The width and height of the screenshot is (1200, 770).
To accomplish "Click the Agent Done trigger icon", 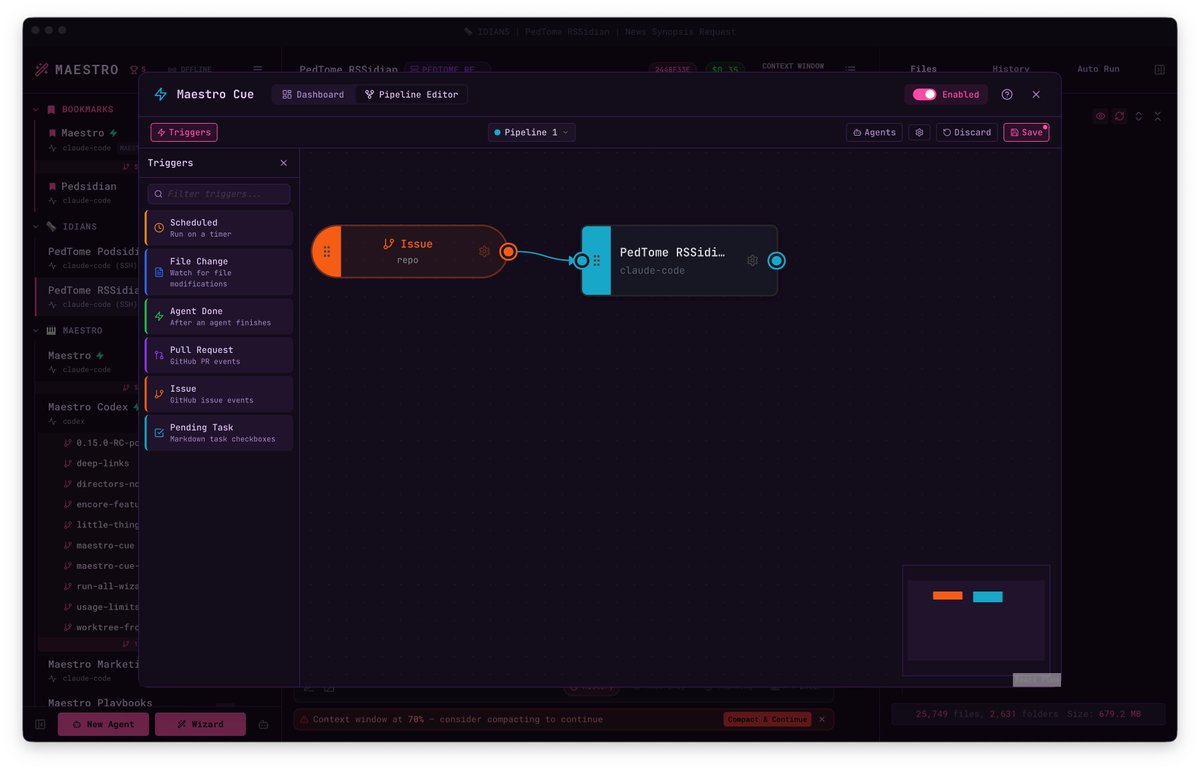I will tap(157, 315).
